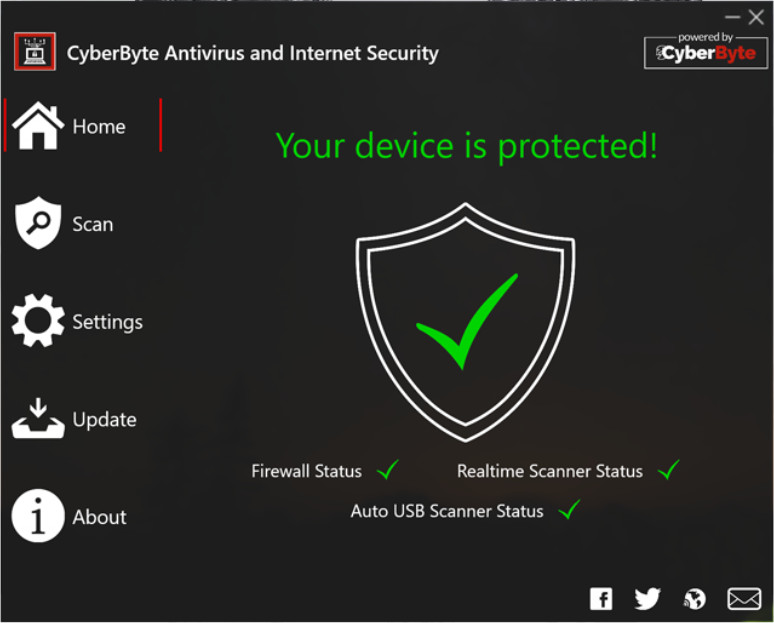The image size is (774, 623).
Task: Open the Twitter bird icon
Action: point(648,598)
